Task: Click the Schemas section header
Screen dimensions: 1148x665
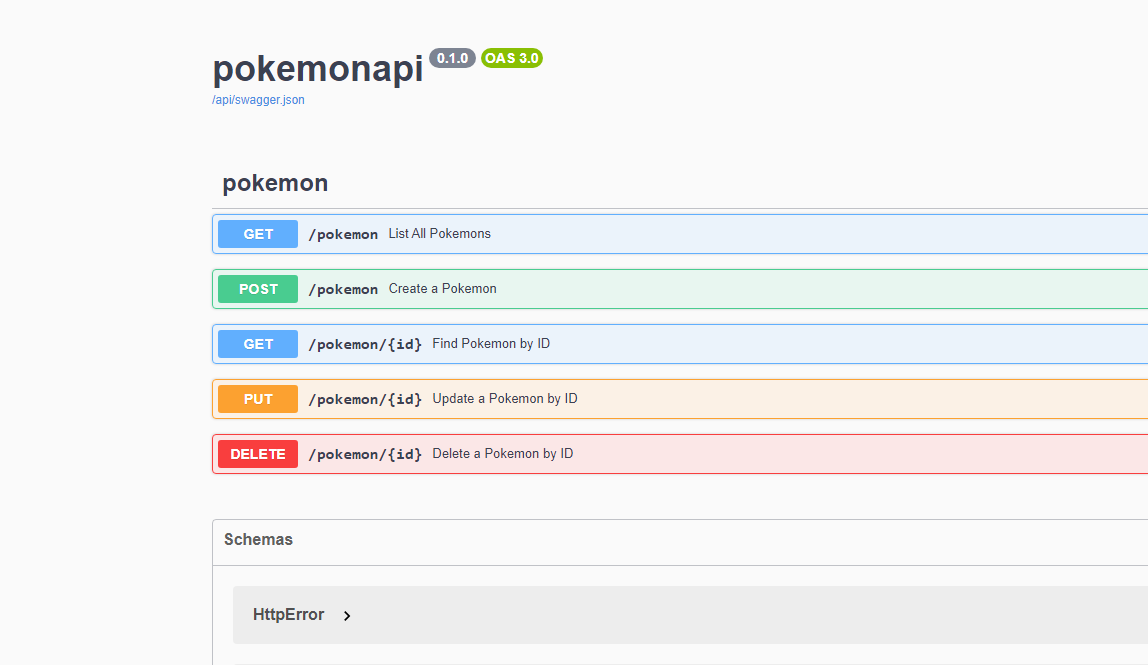Action: [x=258, y=540]
